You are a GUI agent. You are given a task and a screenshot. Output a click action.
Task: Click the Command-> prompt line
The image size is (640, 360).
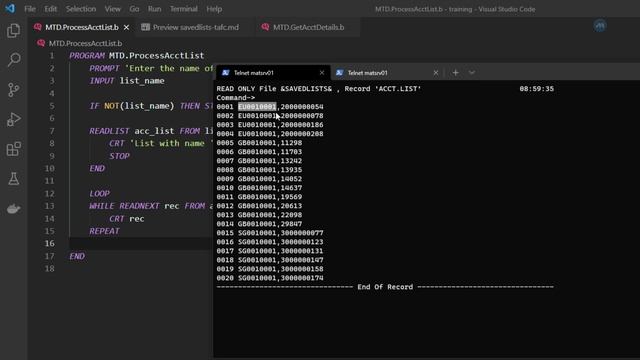click(236, 98)
